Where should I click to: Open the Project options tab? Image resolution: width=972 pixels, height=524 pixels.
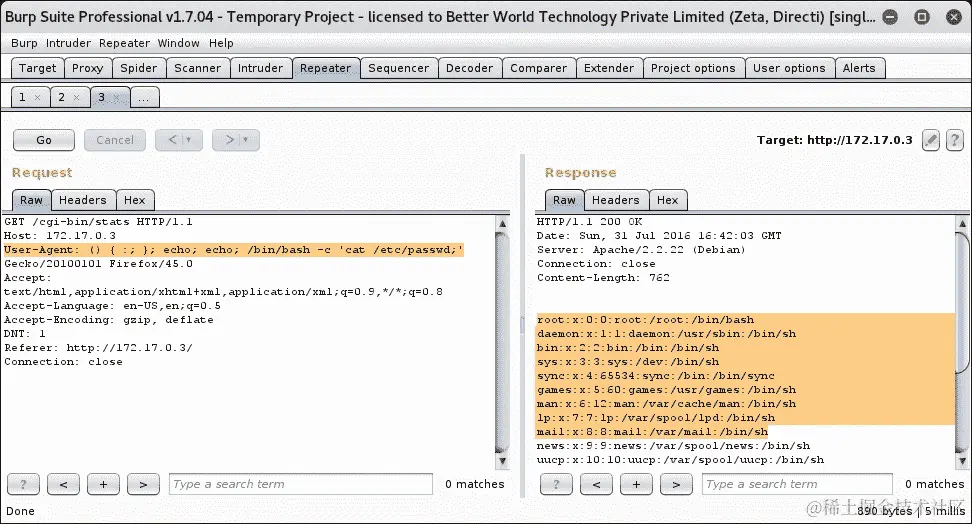pos(693,68)
